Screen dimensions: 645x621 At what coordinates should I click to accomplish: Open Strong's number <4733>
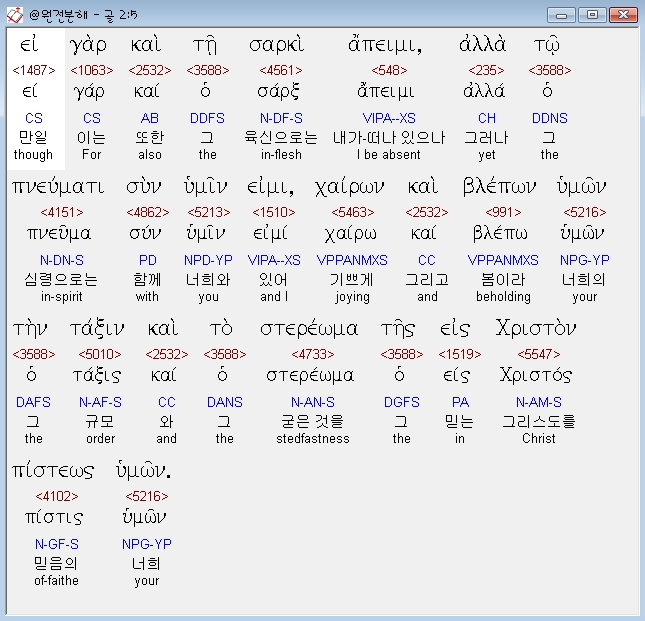click(x=313, y=354)
